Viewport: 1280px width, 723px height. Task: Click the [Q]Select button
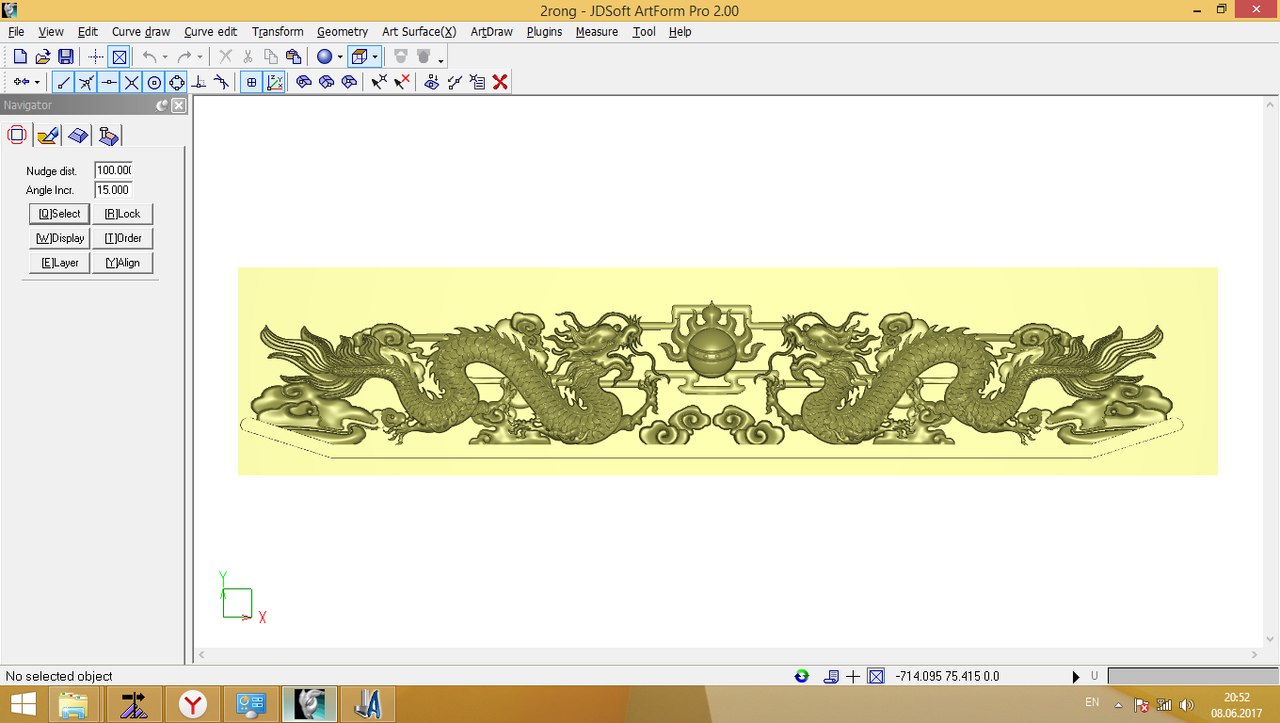pyautogui.click(x=59, y=214)
